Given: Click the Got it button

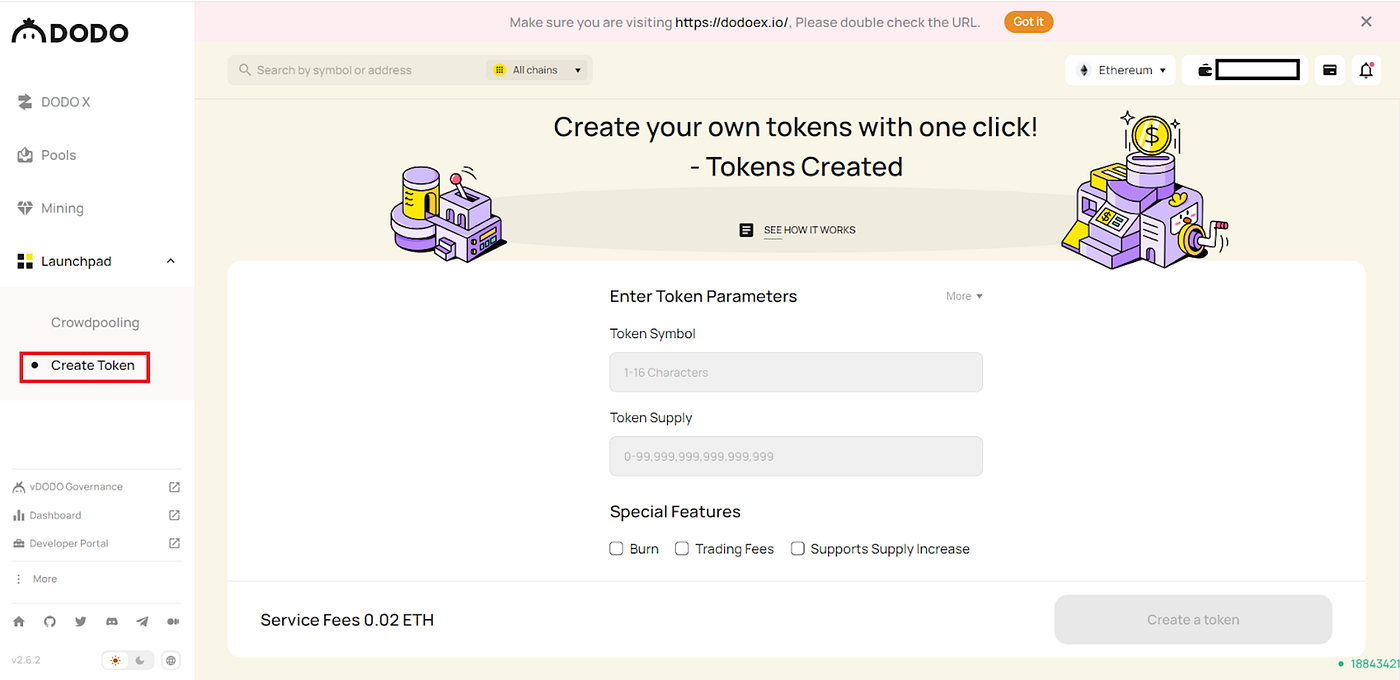Looking at the screenshot, I should [x=1028, y=22].
